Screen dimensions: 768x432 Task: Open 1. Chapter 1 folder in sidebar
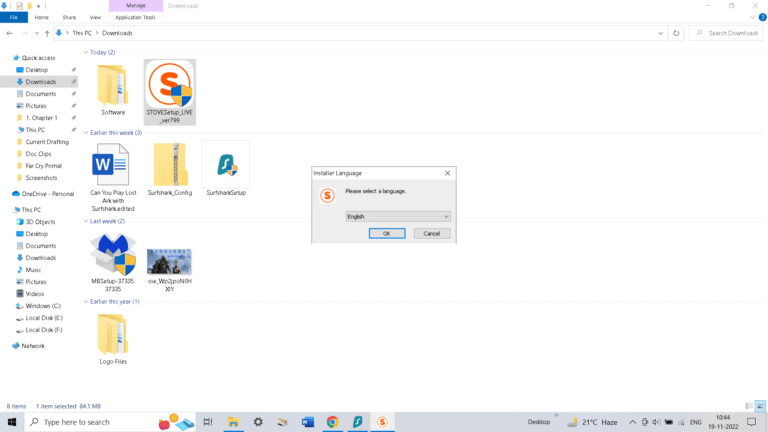[41, 118]
